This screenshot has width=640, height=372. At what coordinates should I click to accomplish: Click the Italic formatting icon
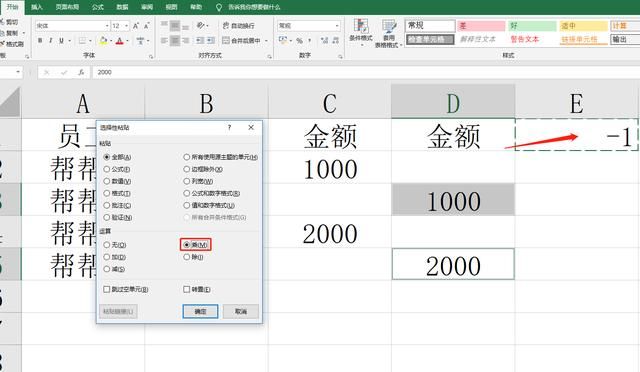(x=51, y=40)
